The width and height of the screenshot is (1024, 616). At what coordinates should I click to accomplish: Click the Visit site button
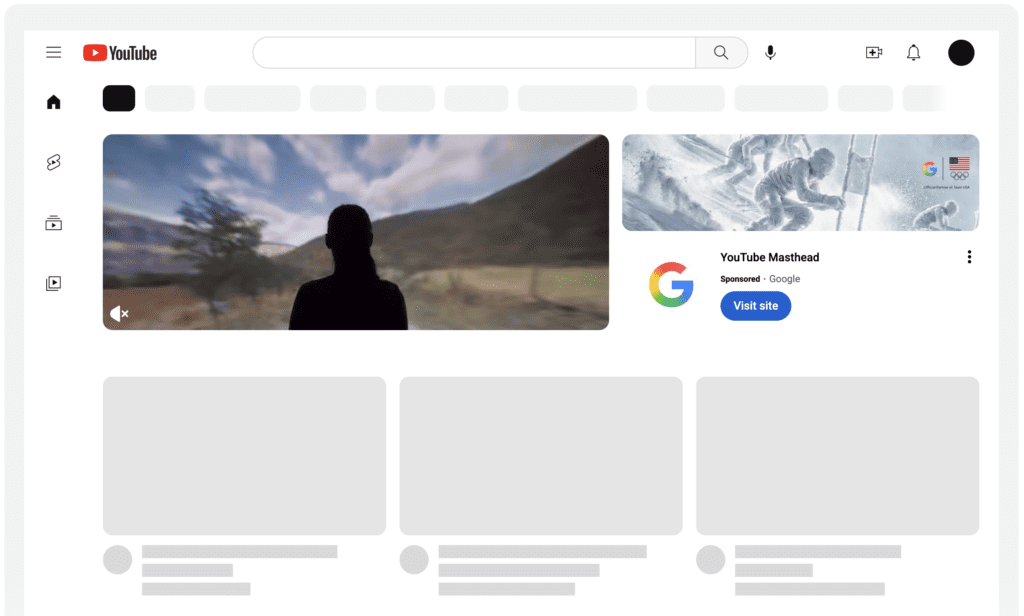755,306
